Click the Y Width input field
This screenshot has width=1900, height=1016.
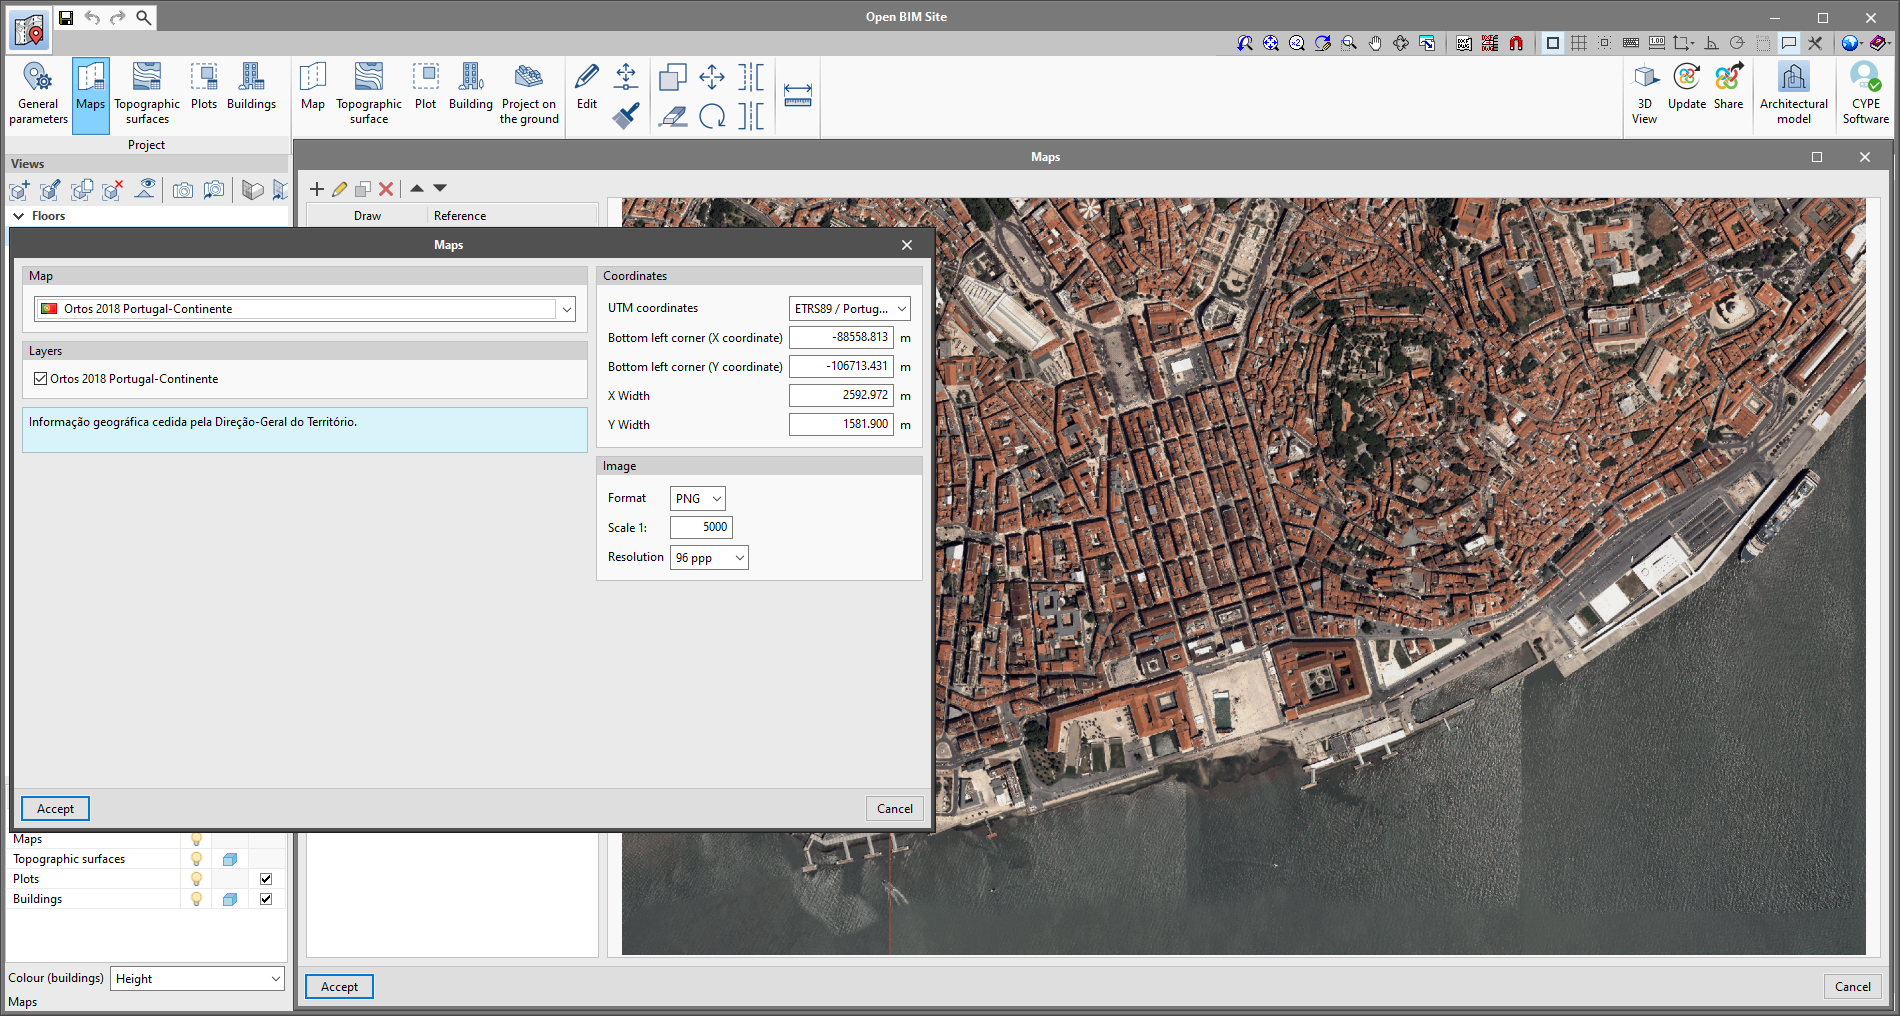841,425
